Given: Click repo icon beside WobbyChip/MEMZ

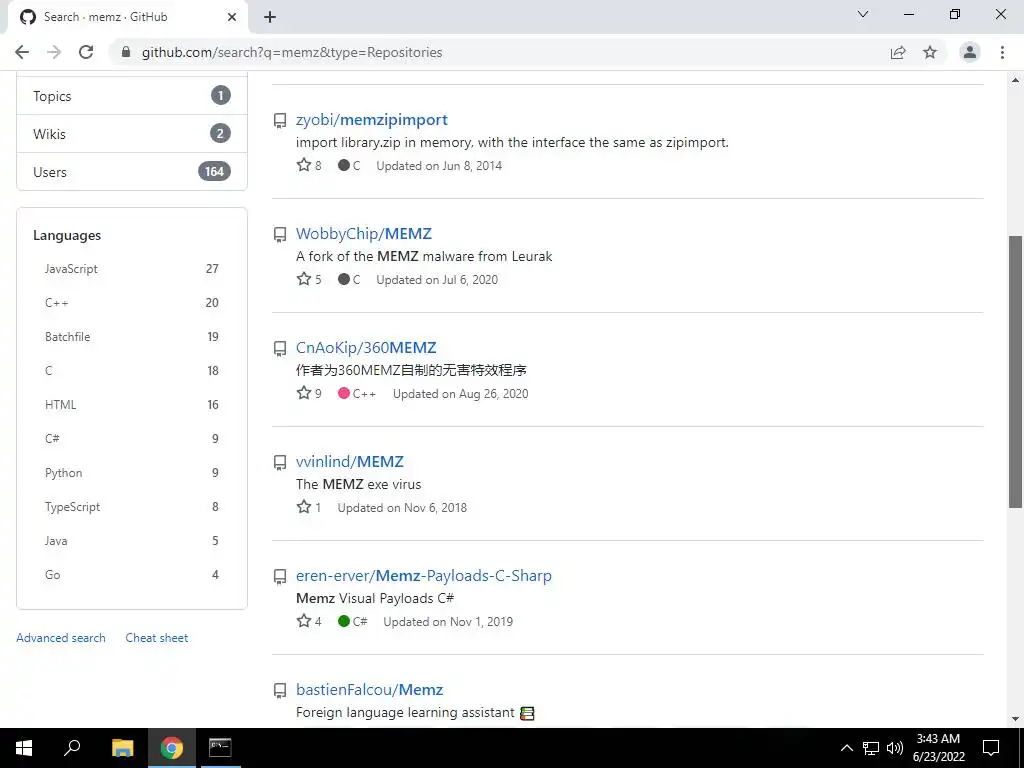Looking at the screenshot, I should pyautogui.click(x=280, y=234).
